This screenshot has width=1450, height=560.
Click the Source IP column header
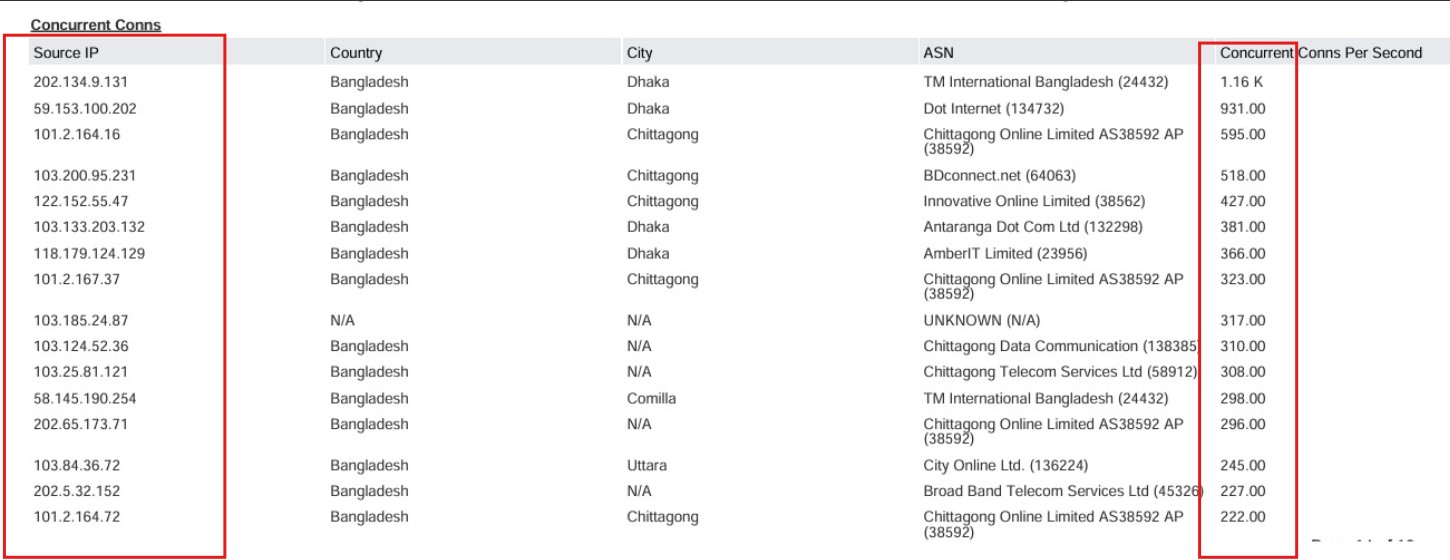click(66, 53)
